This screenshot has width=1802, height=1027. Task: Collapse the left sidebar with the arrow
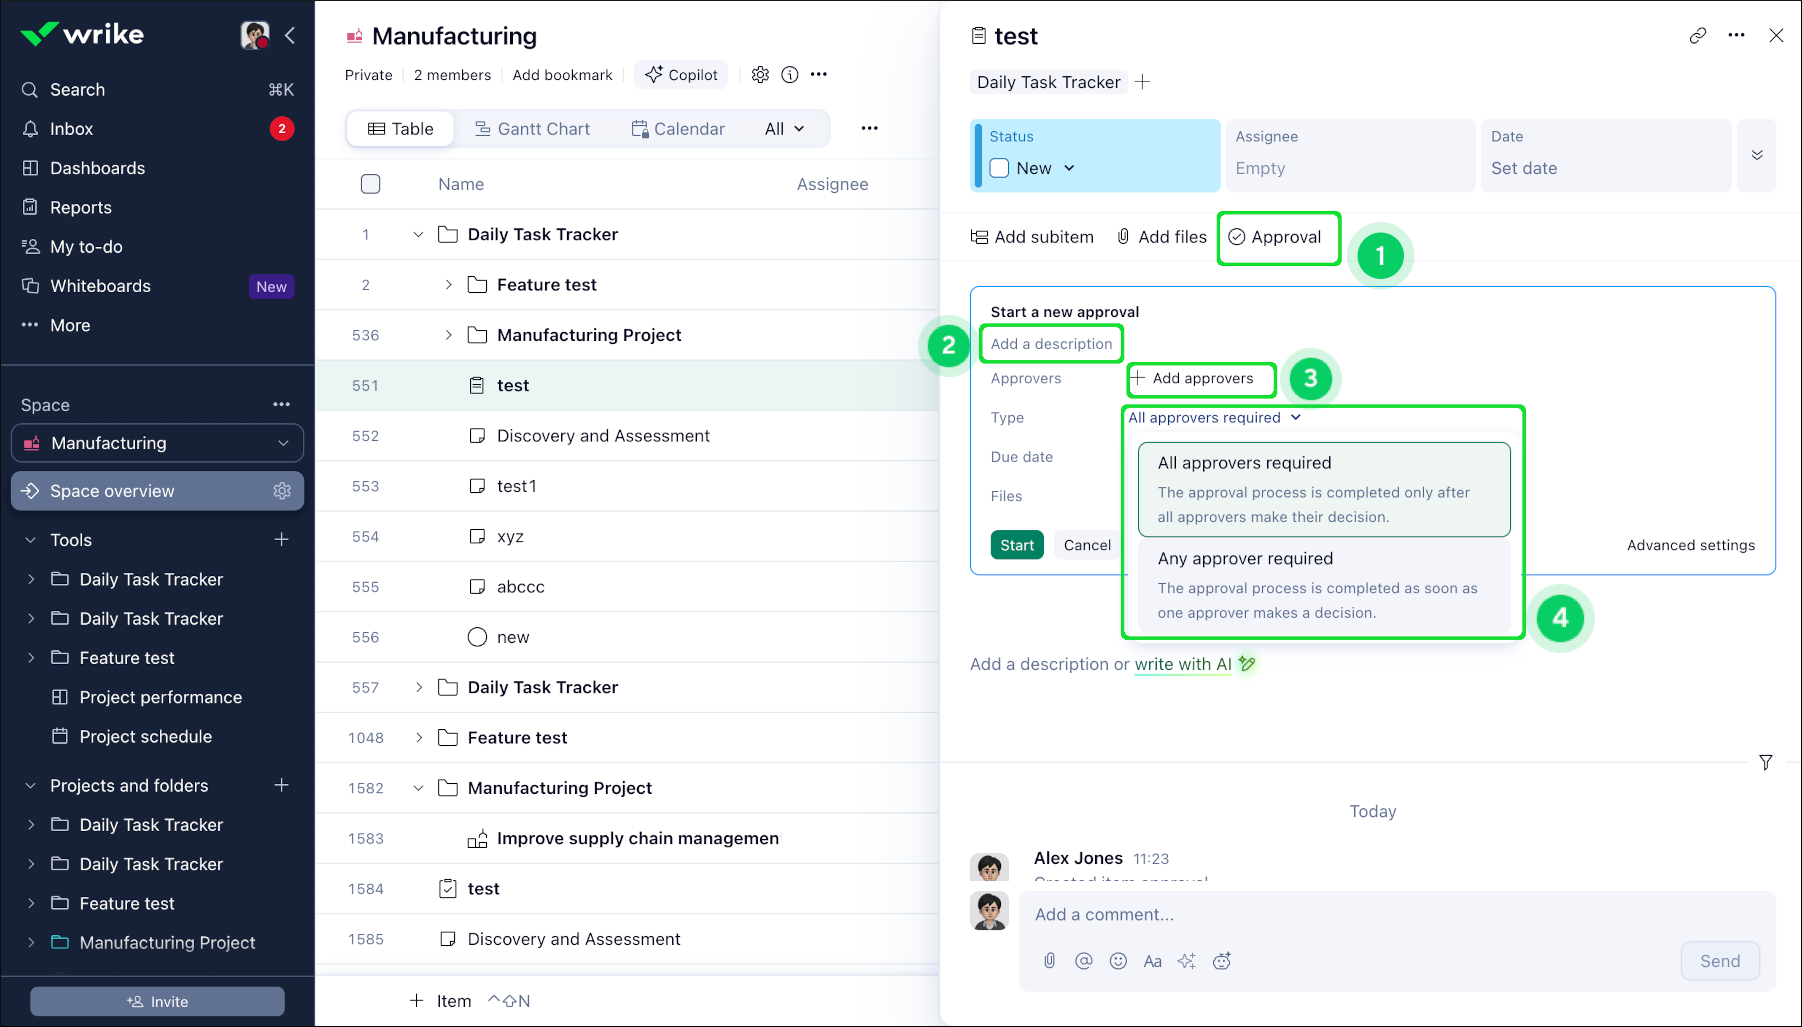coord(290,35)
